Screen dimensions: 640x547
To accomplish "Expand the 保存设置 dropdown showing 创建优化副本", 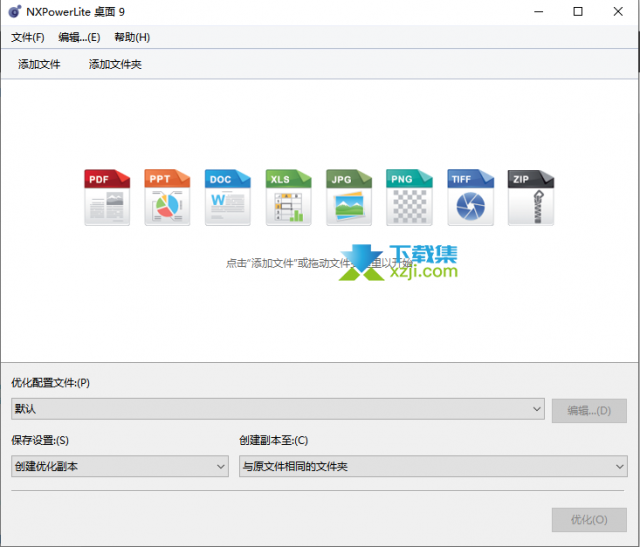I will pos(120,466).
